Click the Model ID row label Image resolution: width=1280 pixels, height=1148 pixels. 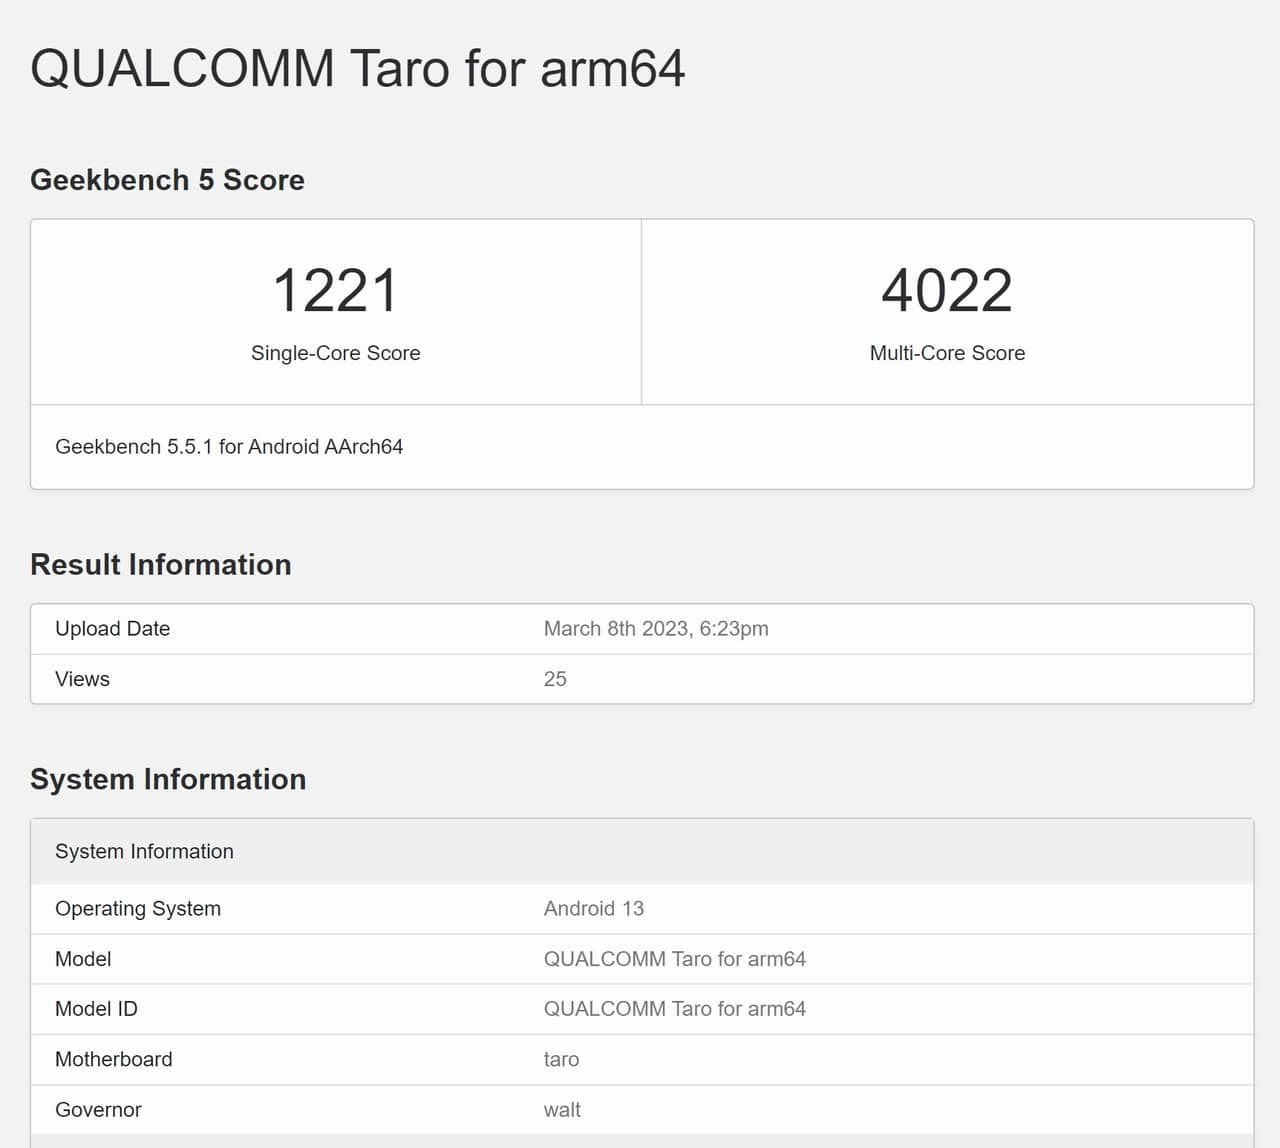point(96,1009)
